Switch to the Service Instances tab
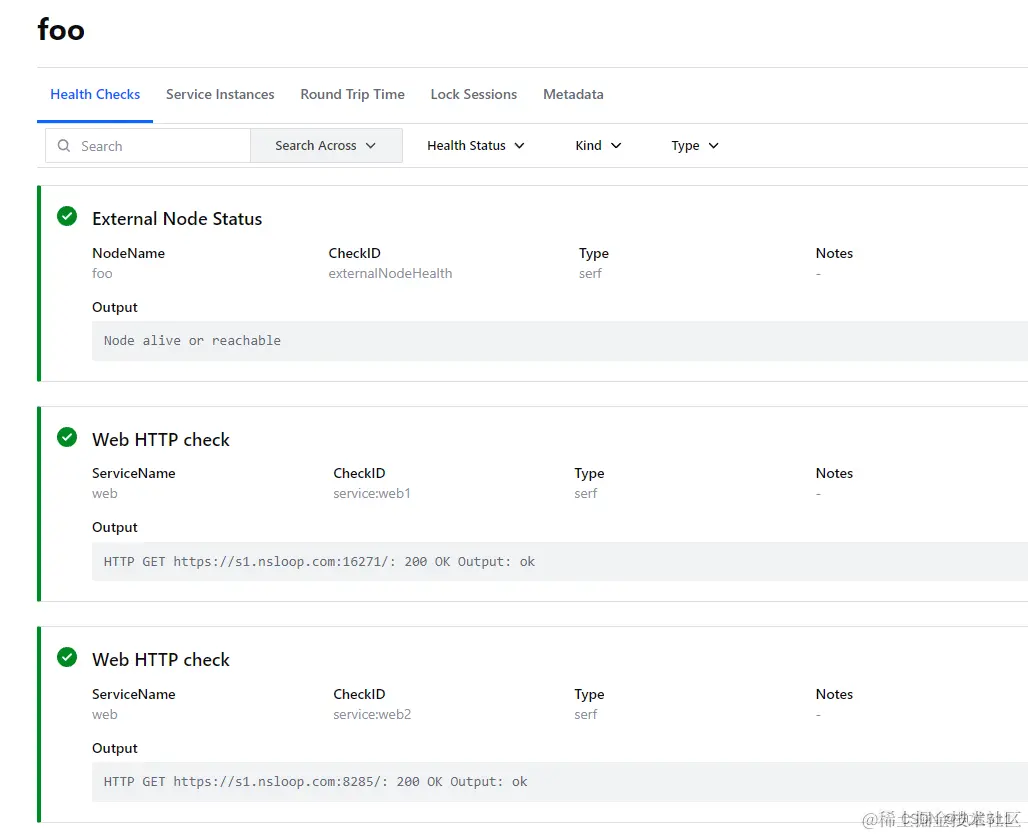Screen dimensions: 1028x836 pos(220,95)
